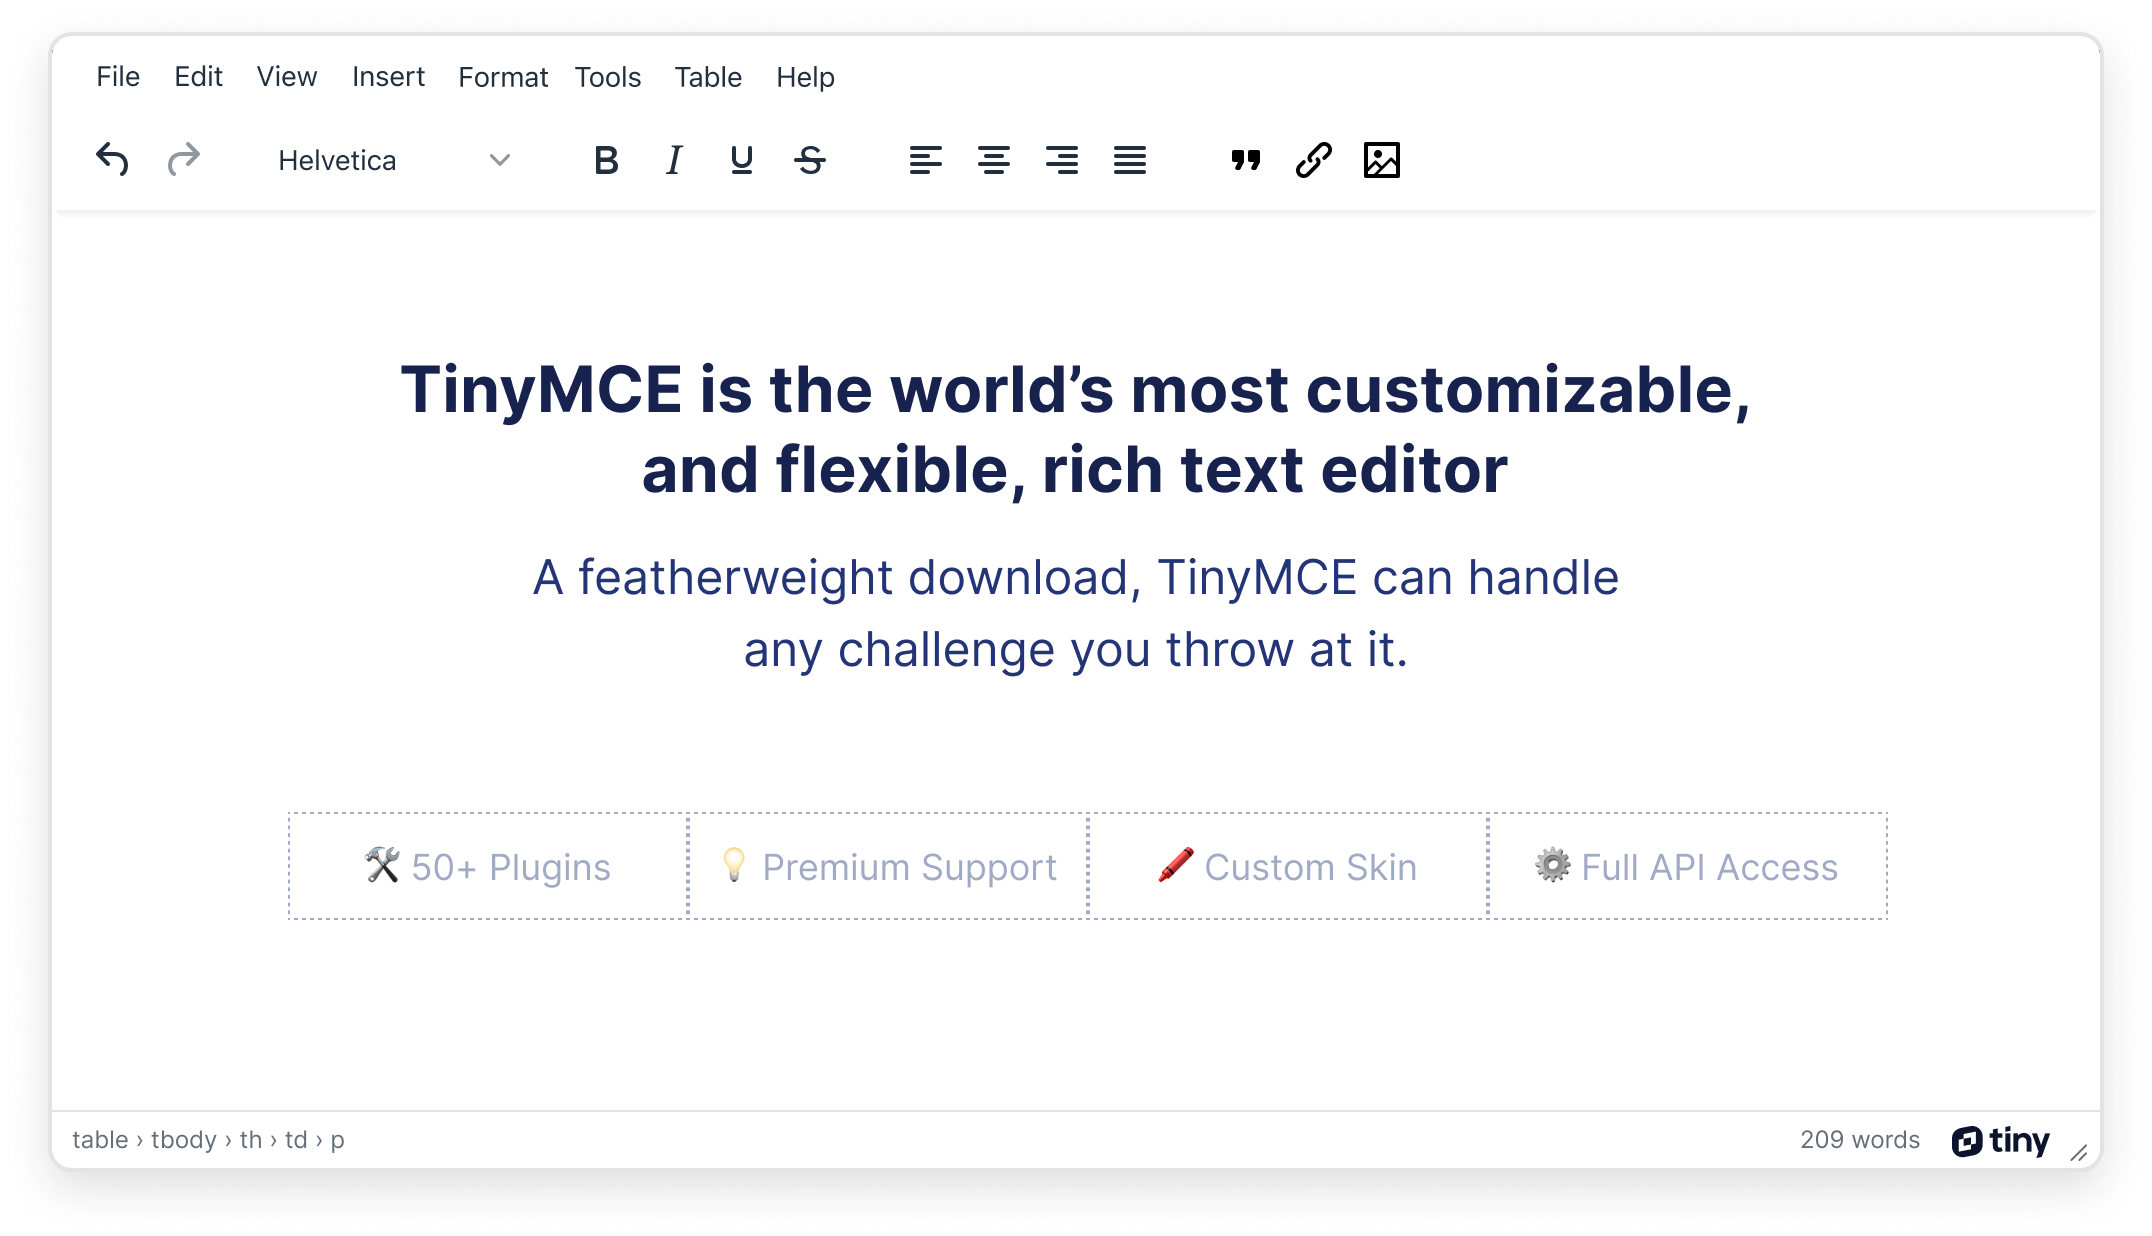Toggle underline formatting
The height and width of the screenshot is (1236, 2152).
741,160
